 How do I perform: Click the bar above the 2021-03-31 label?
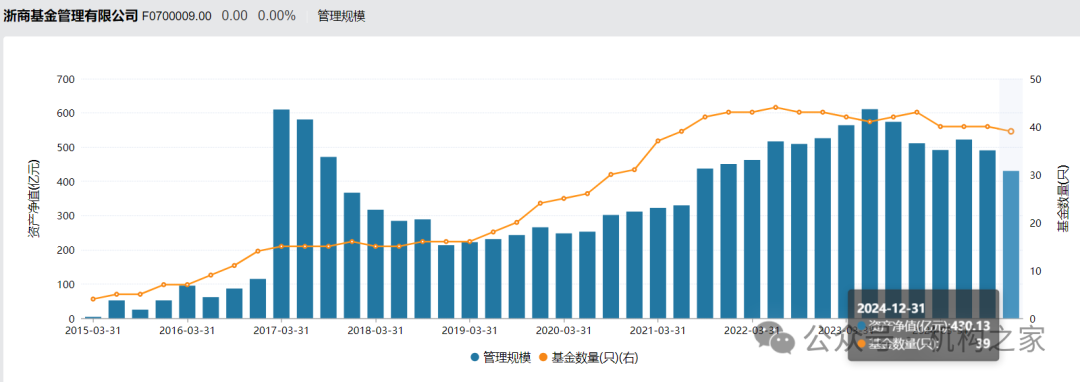point(658,264)
